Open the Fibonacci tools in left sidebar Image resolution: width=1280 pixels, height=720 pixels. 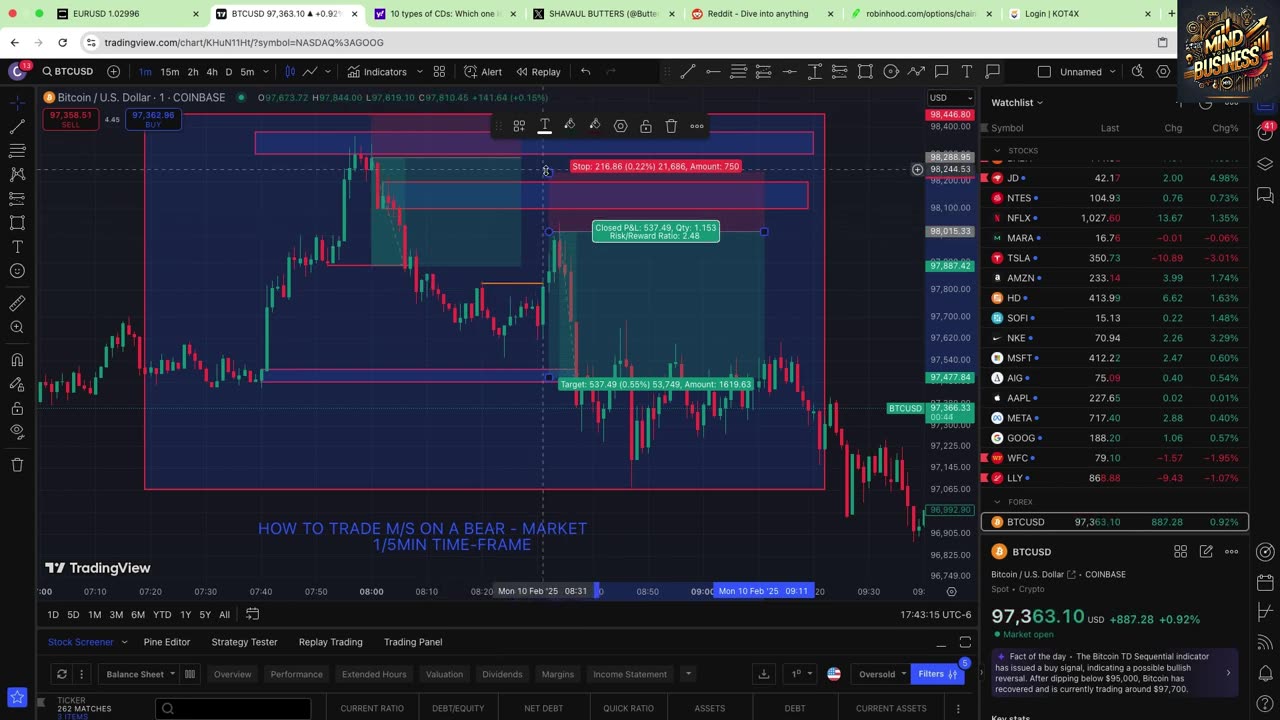17,151
